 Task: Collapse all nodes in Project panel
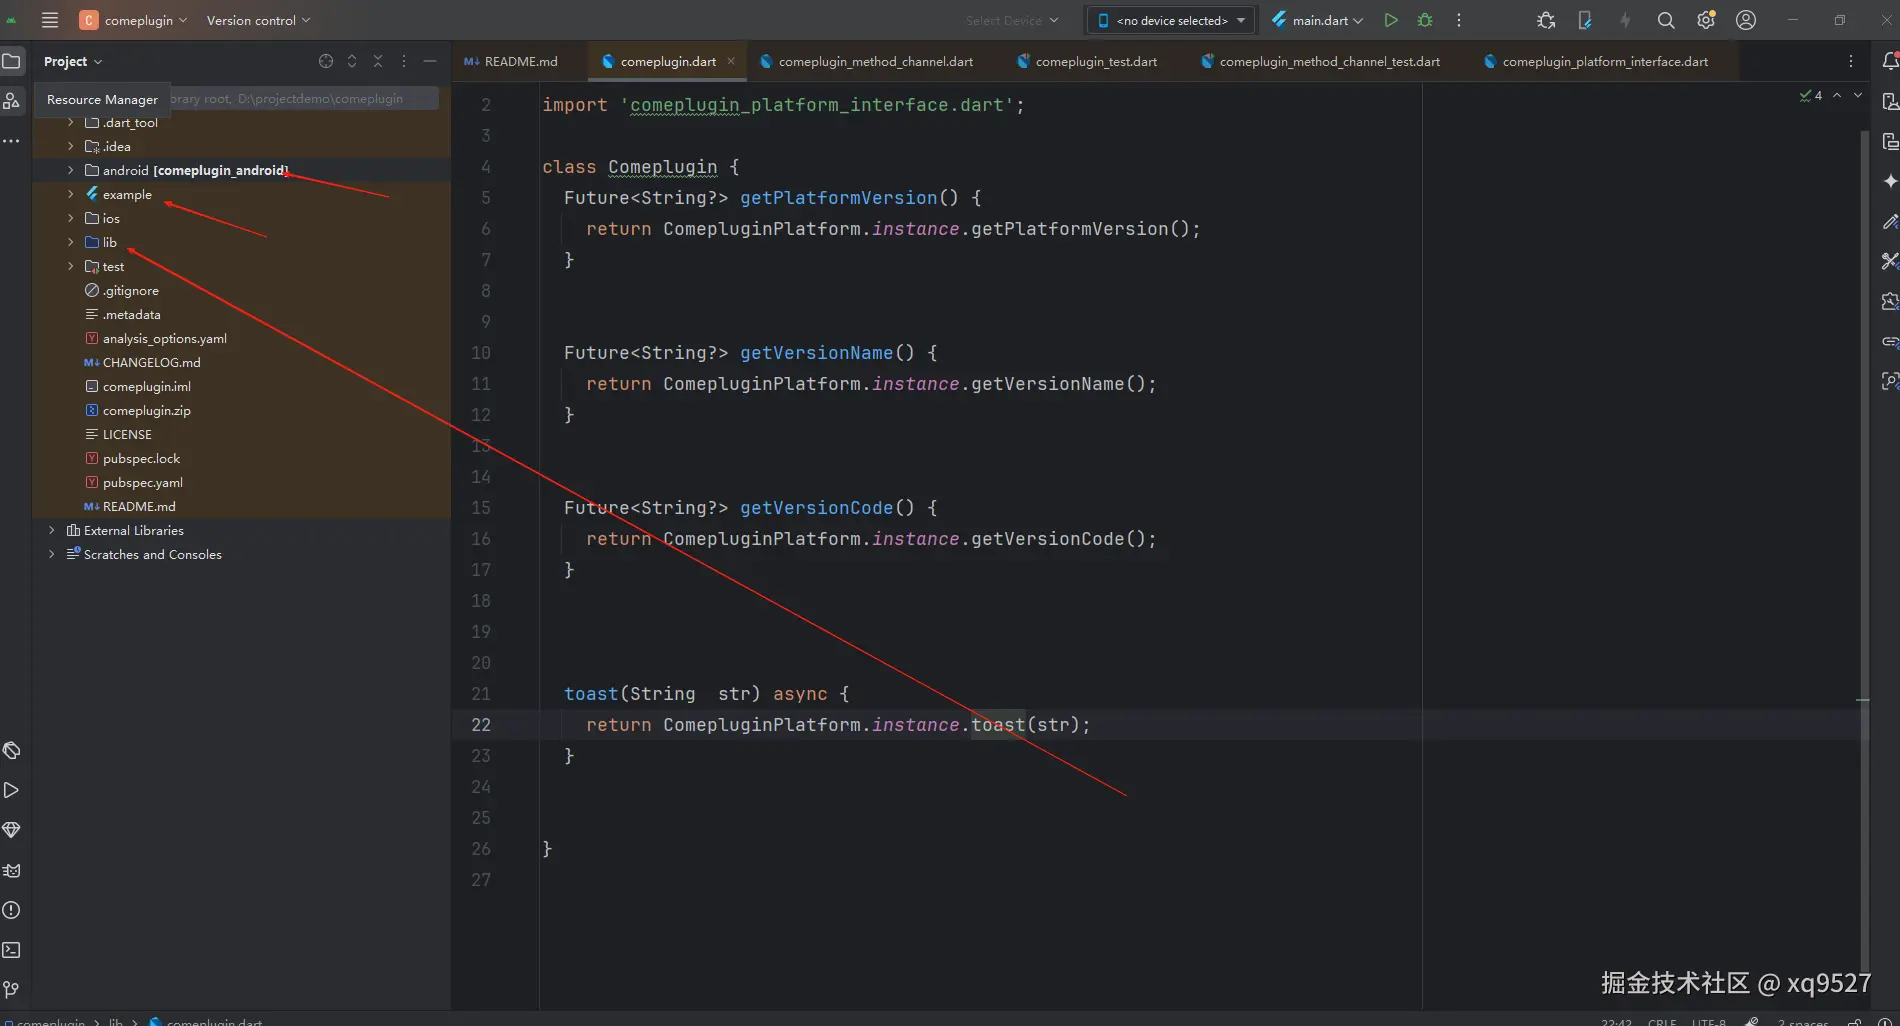tap(378, 61)
